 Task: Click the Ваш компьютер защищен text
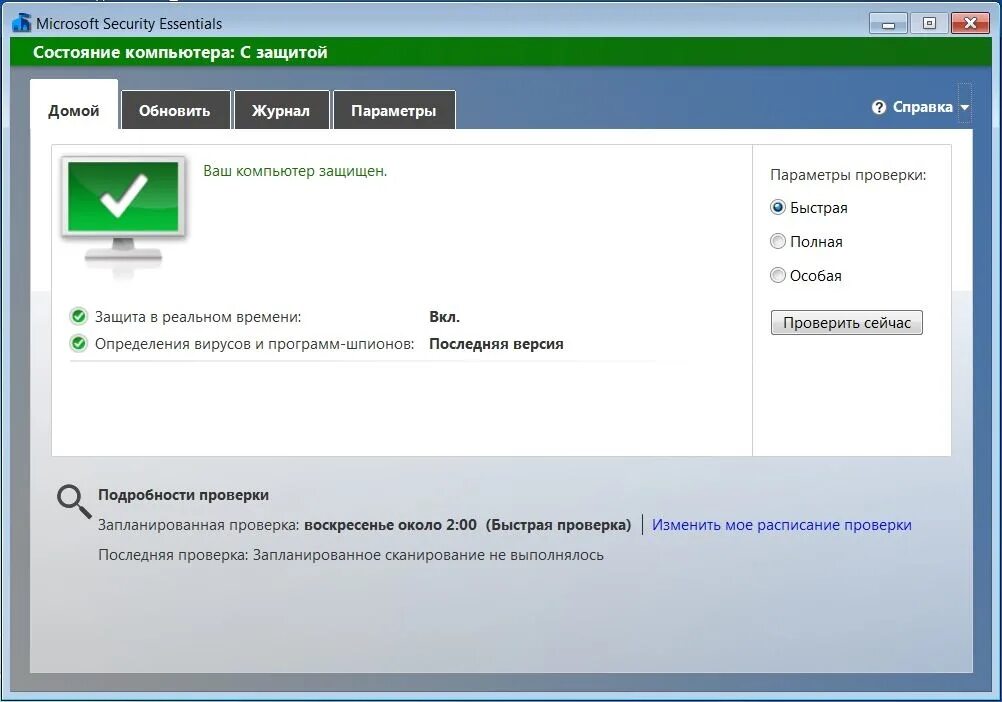click(x=295, y=171)
